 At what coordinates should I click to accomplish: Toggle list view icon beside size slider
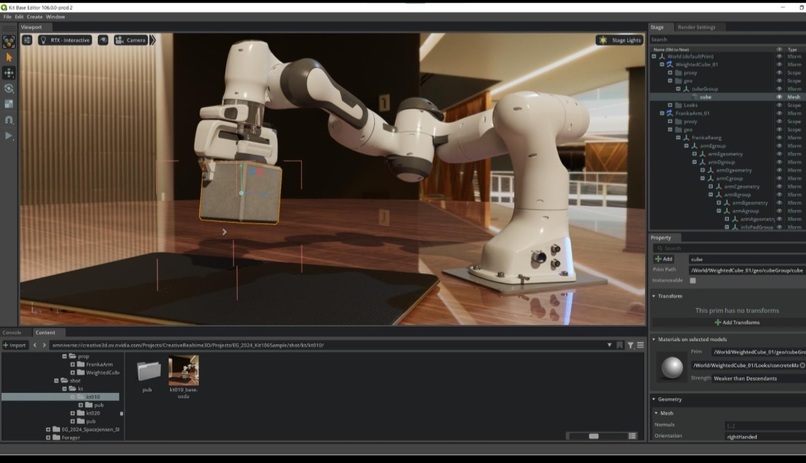(632, 436)
